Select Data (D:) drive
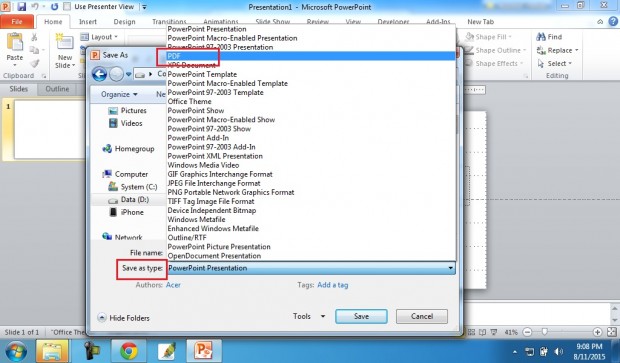This screenshot has height=363, width=620. (x=129, y=199)
